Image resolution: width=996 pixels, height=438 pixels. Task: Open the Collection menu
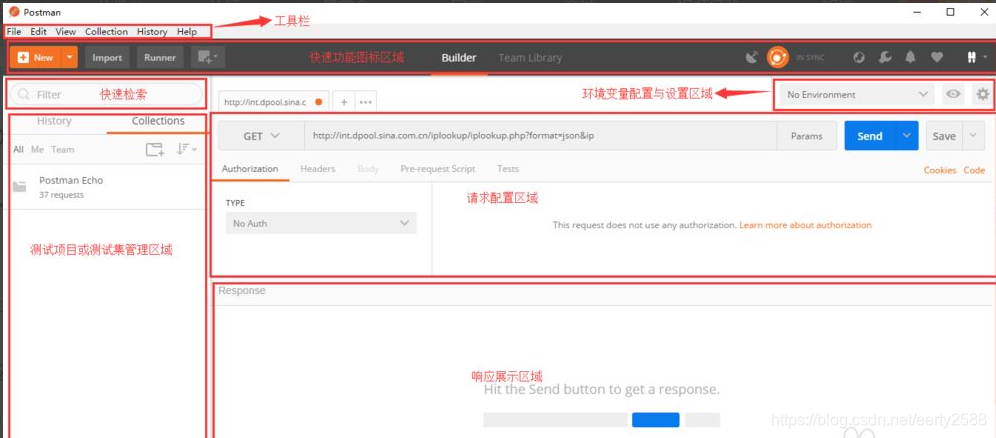[107, 31]
